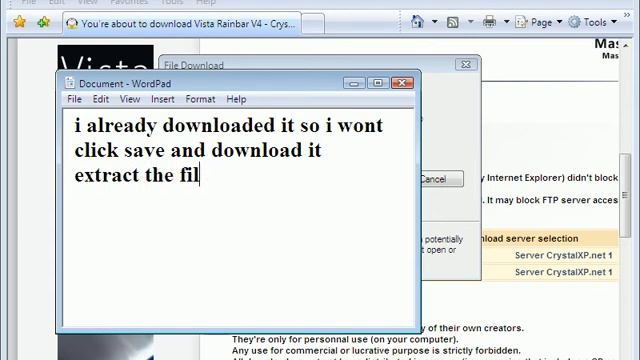Screen dimensions: 640x360
Task: Close the WordPad window
Action: tap(402, 83)
